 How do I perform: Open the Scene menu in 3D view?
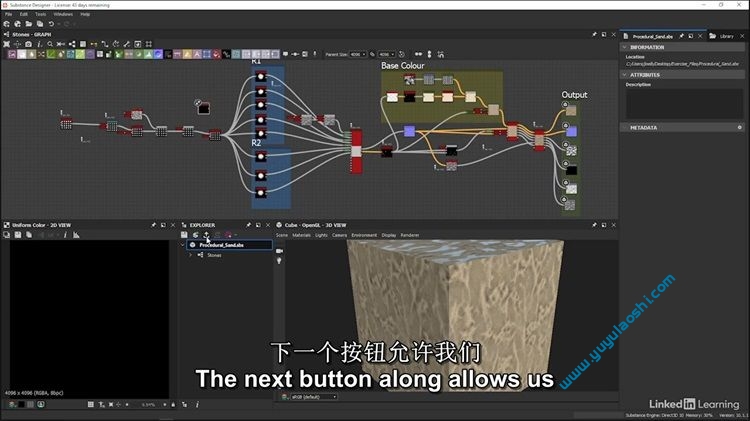tap(282, 235)
